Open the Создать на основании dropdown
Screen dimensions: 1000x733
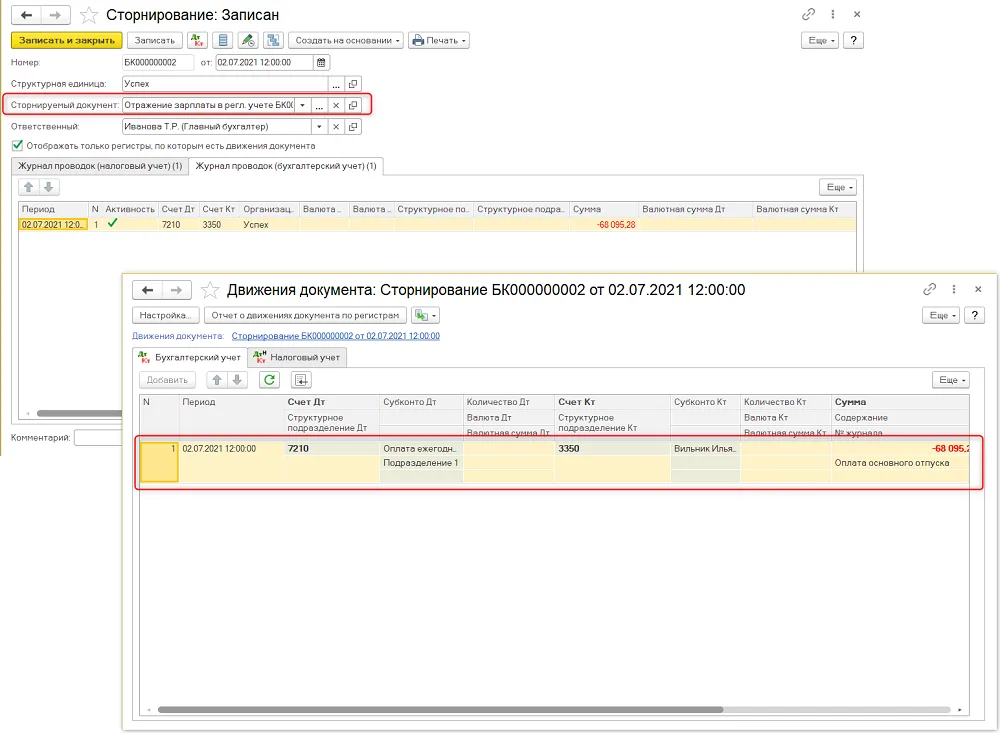346,40
